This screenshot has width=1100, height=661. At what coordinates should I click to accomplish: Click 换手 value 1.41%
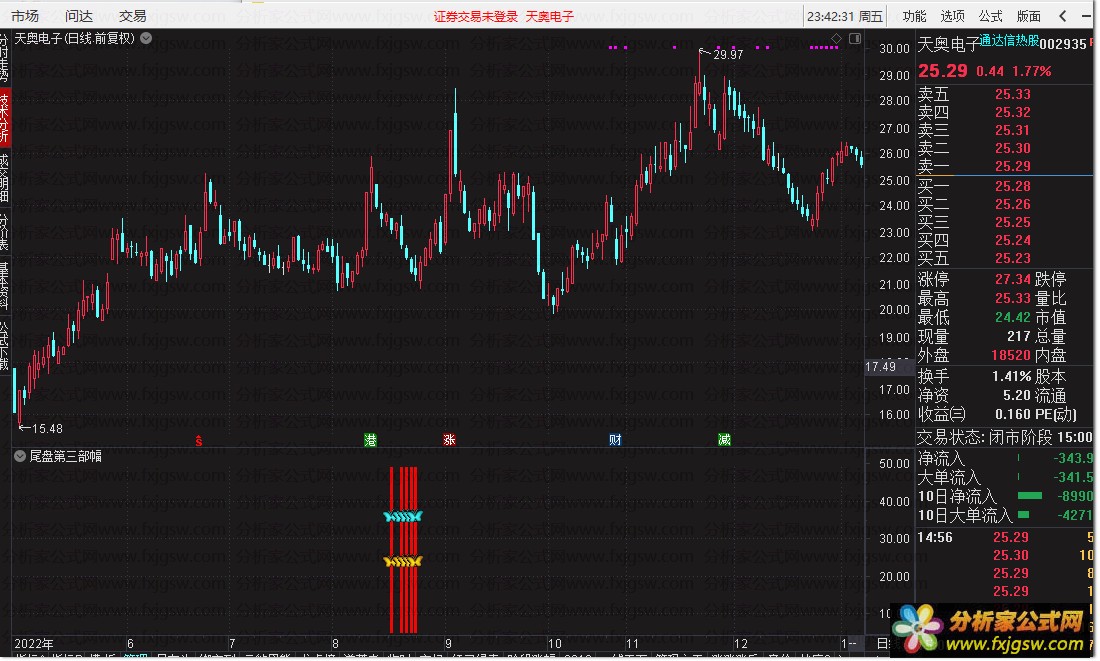coord(1011,377)
